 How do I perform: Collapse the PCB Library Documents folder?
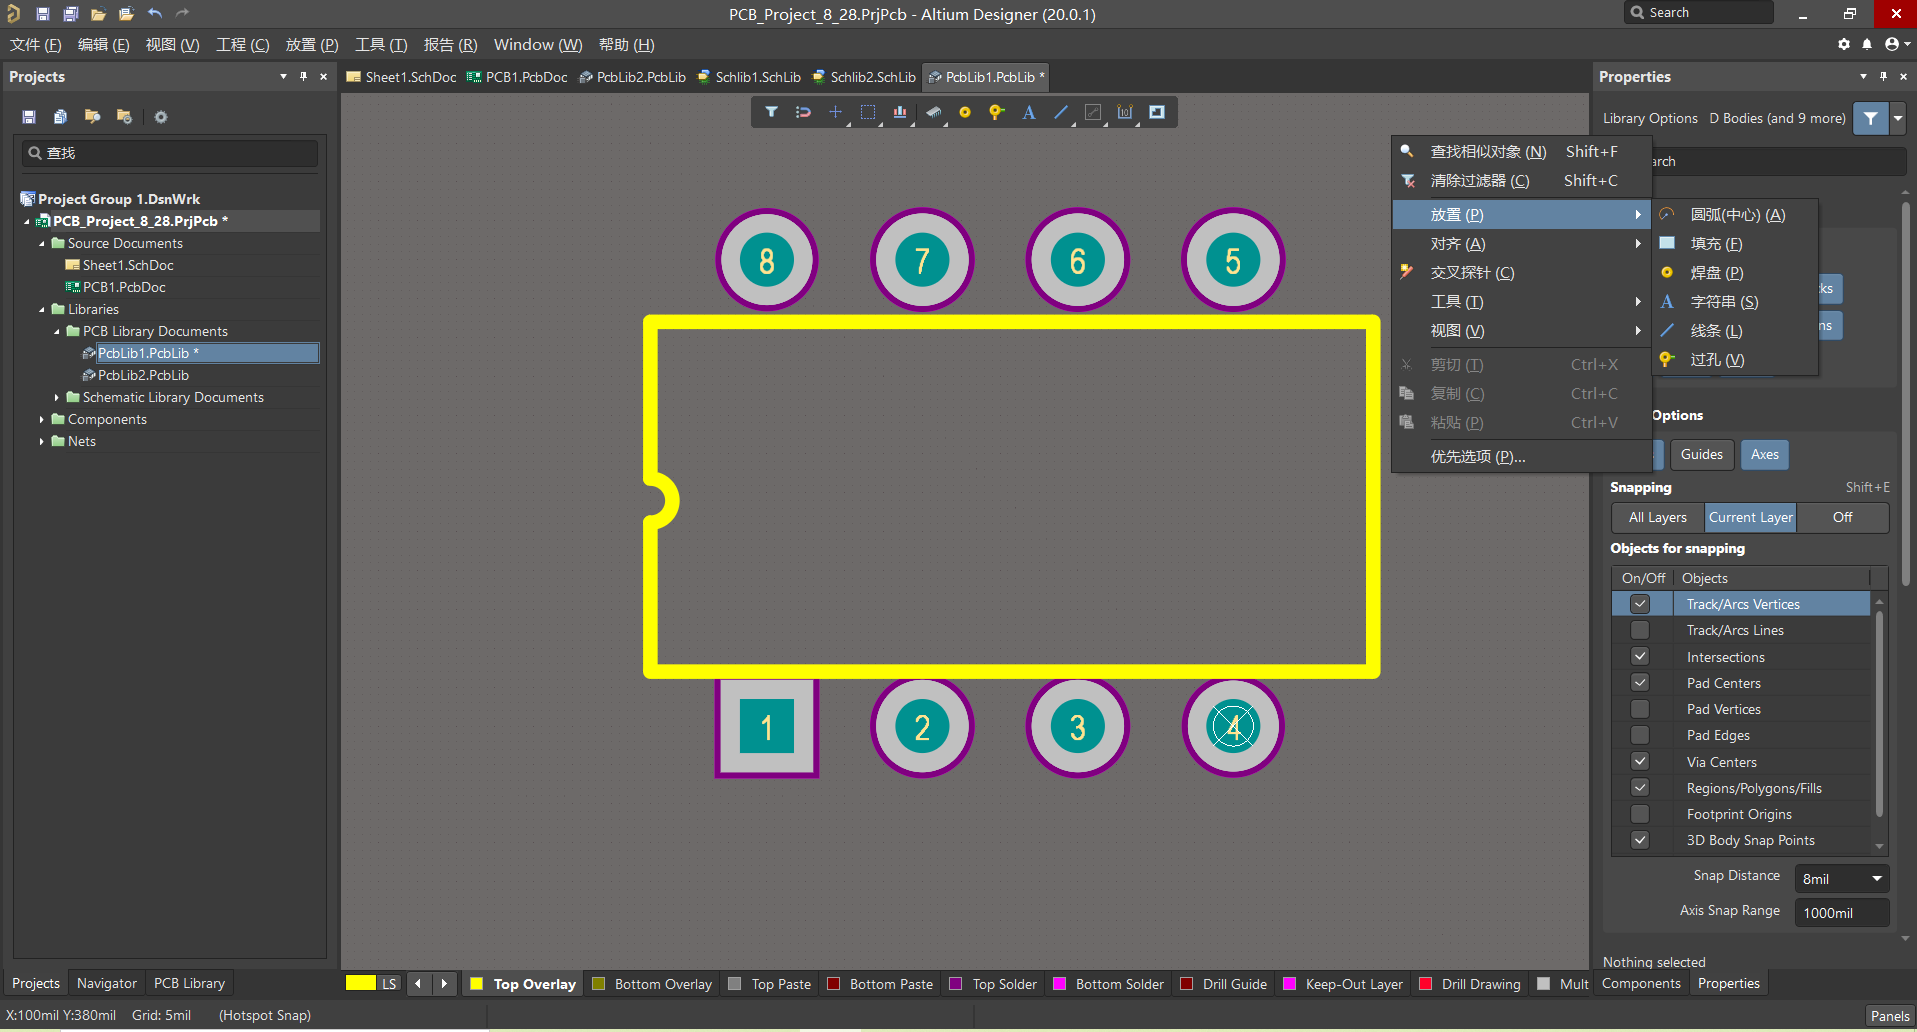57,331
